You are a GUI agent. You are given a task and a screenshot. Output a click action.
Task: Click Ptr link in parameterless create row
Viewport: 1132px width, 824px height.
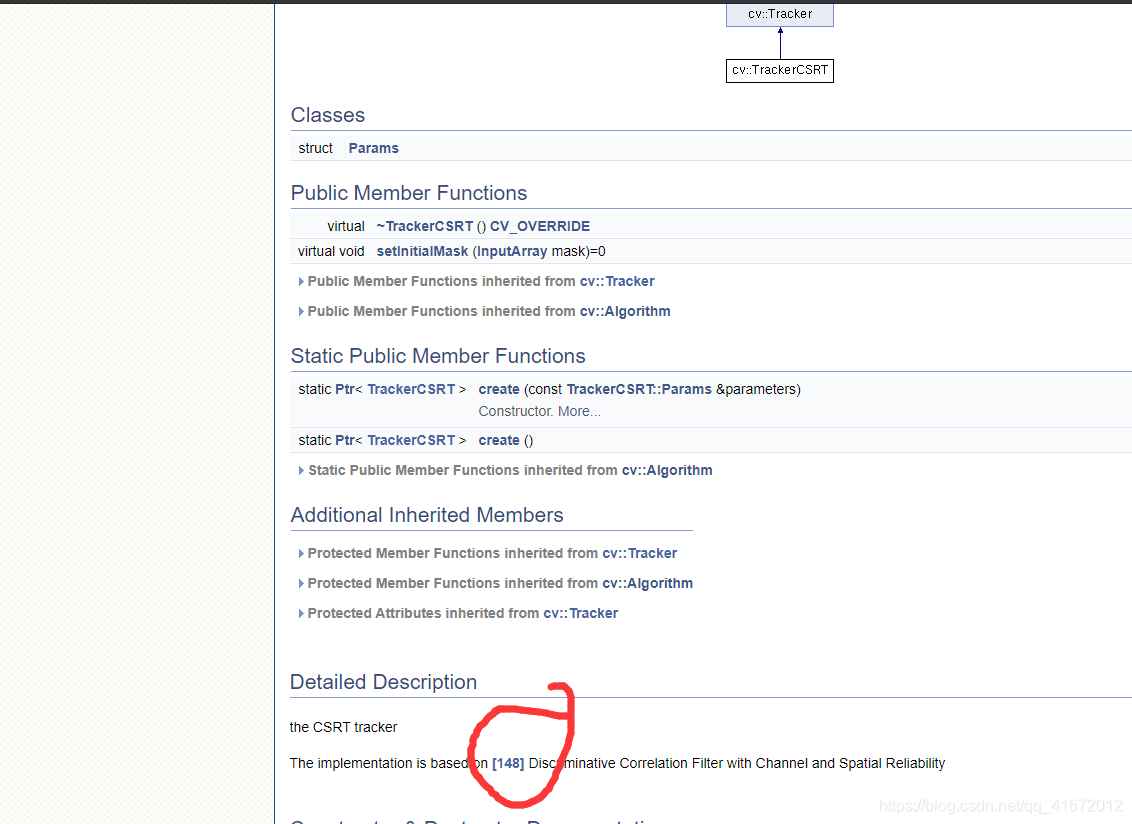(x=345, y=441)
